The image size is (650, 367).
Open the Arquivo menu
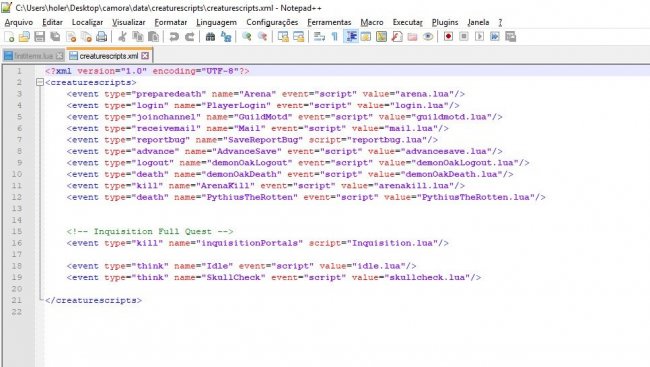[x=19, y=22]
